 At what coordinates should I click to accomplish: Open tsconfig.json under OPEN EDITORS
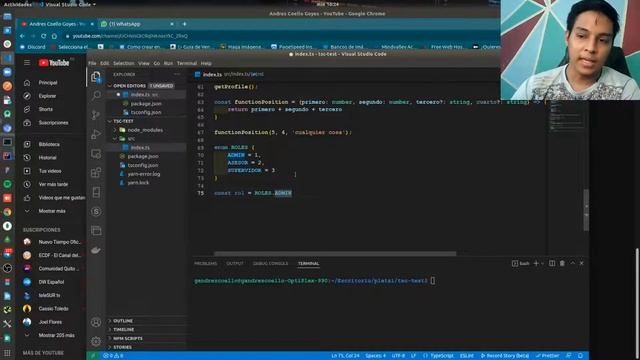[146, 112]
